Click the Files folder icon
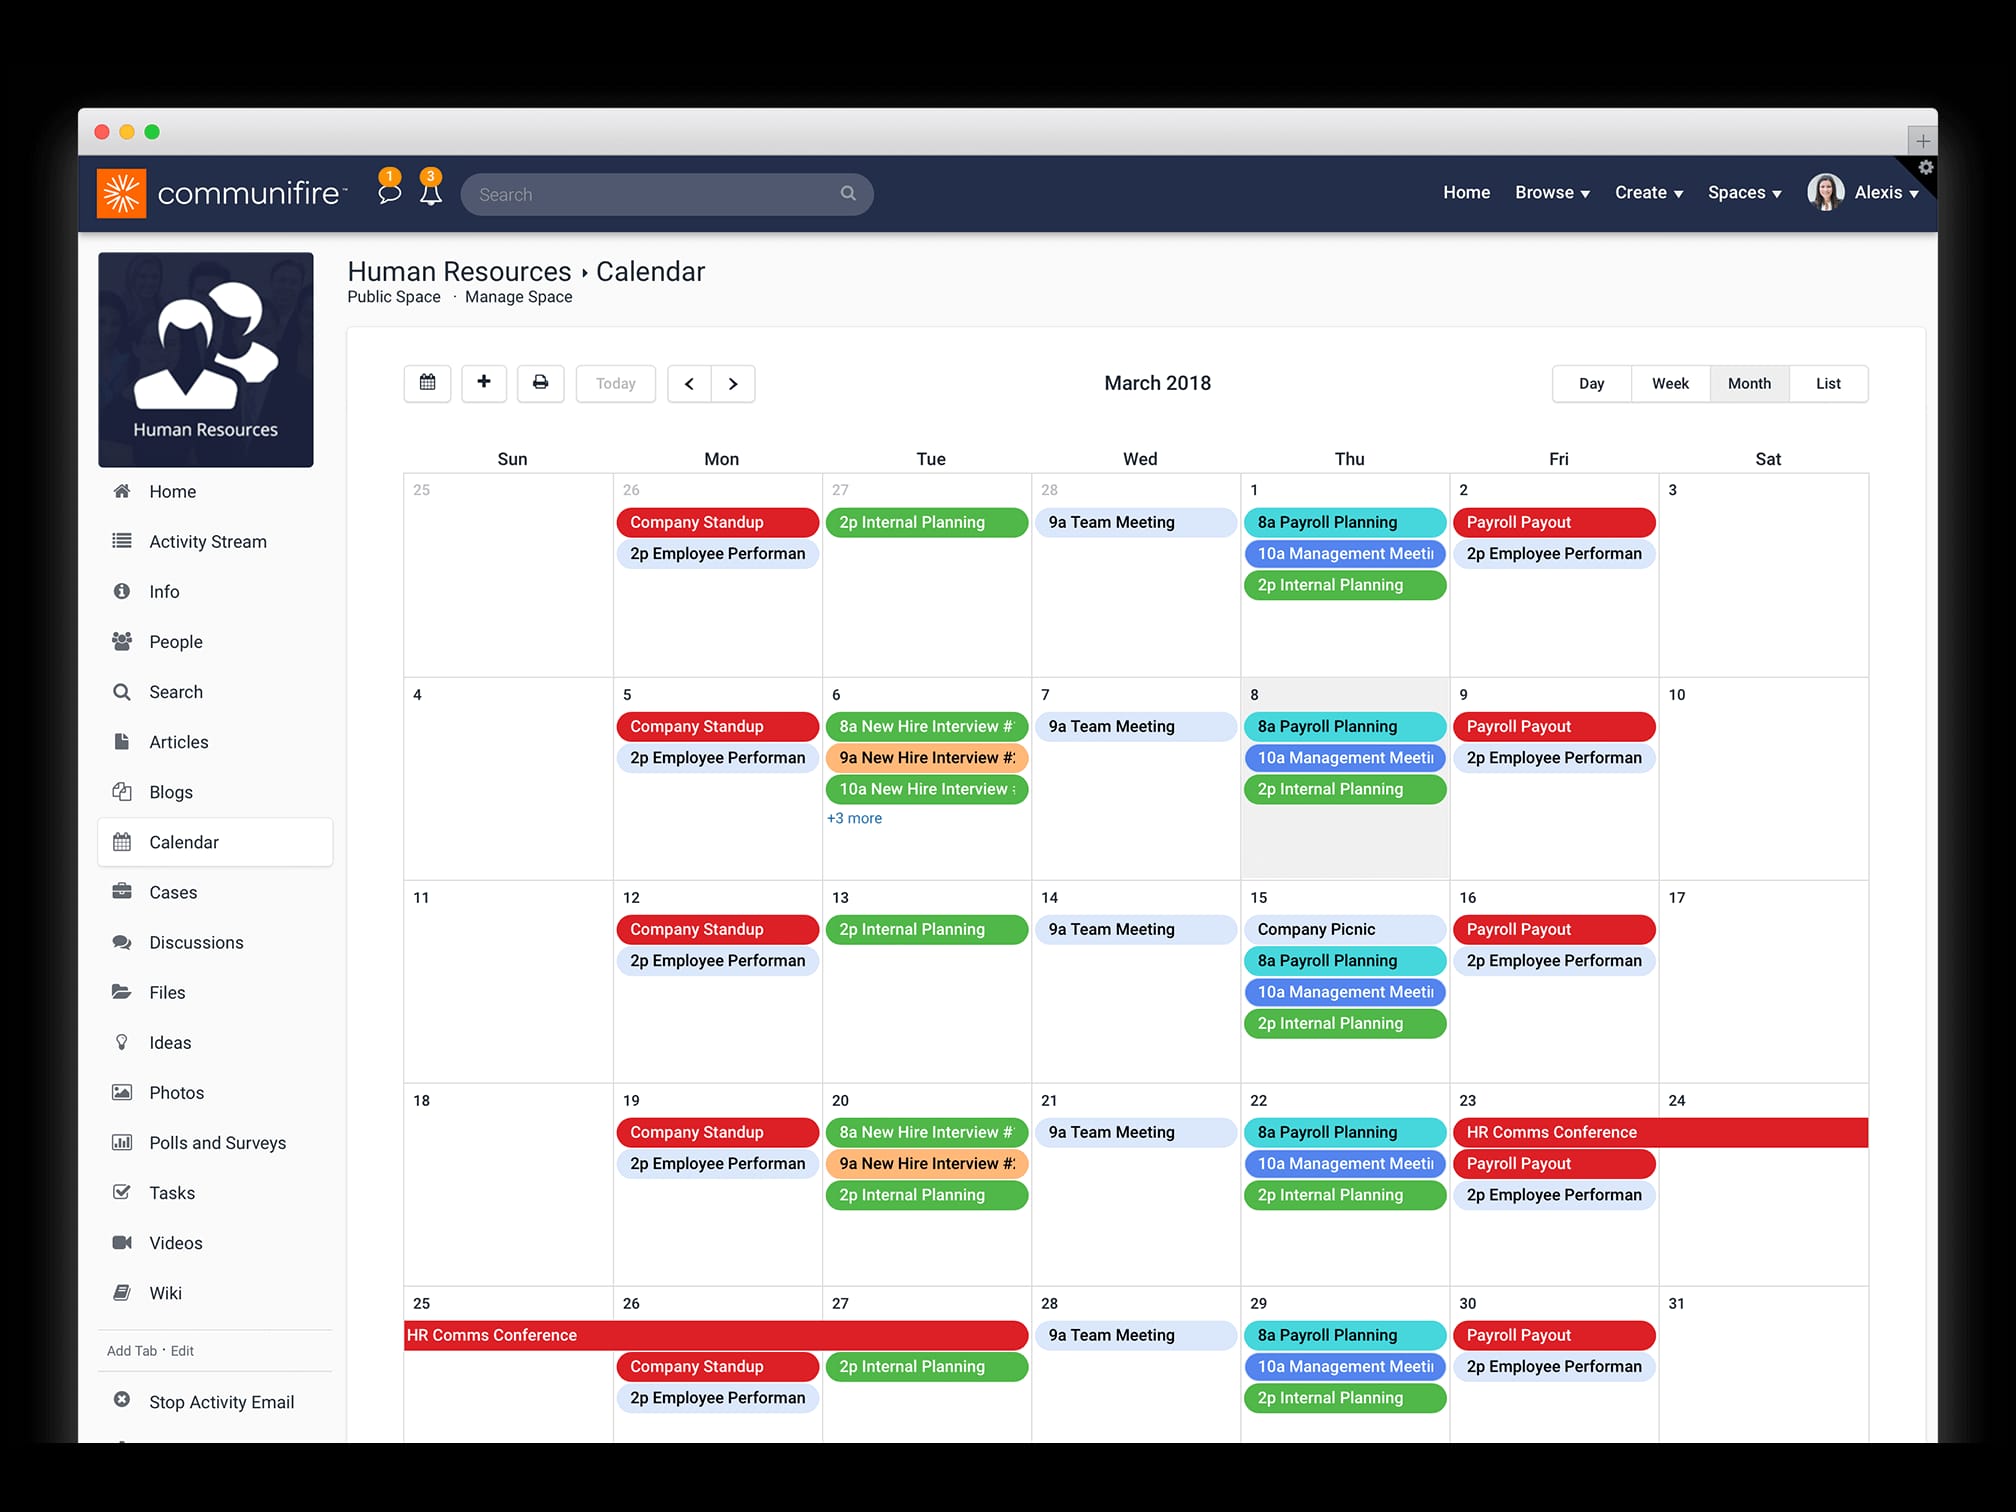This screenshot has width=2016, height=1512. [x=122, y=992]
